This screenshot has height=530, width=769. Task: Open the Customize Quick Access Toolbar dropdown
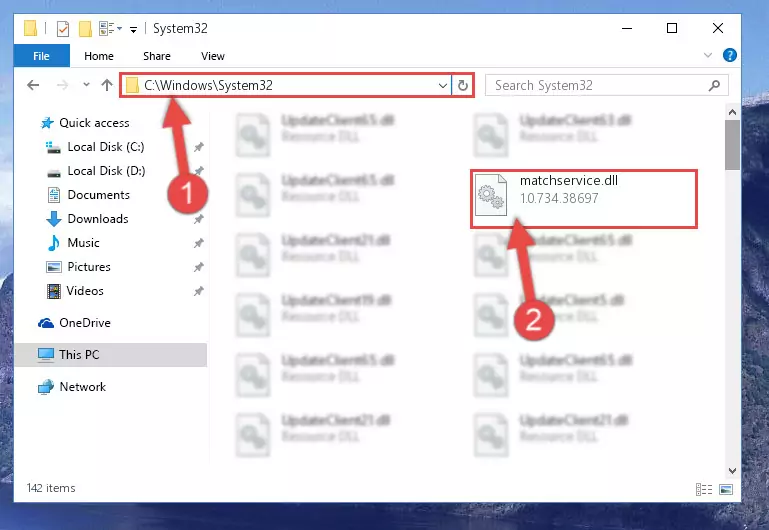pyautogui.click(x=133, y=30)
